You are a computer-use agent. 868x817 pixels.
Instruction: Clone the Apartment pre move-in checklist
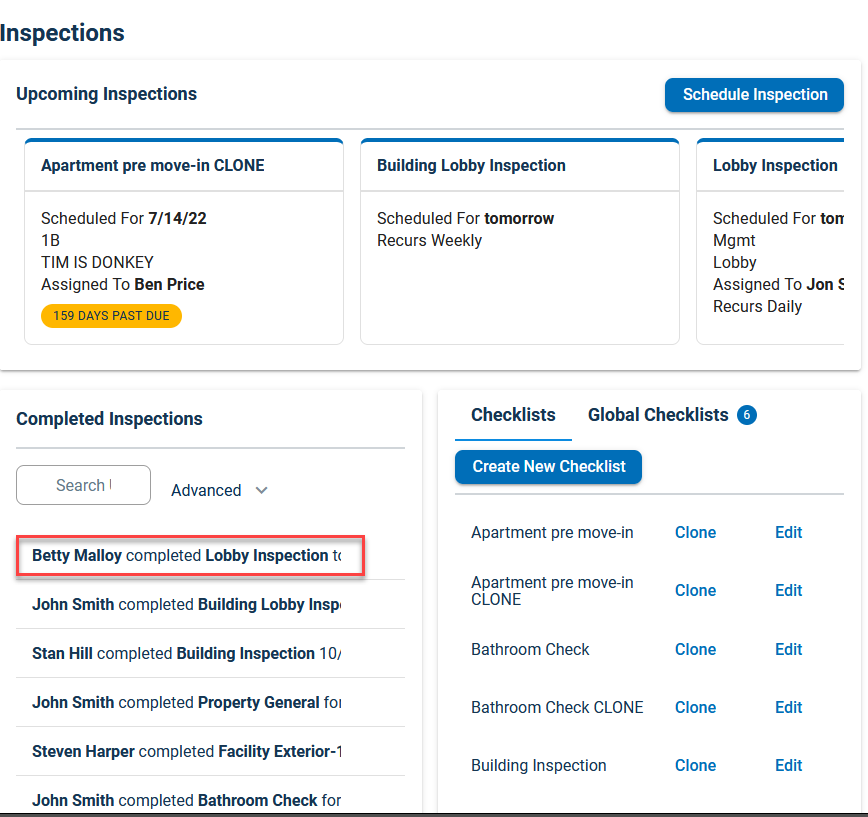(x=695, y=532)
